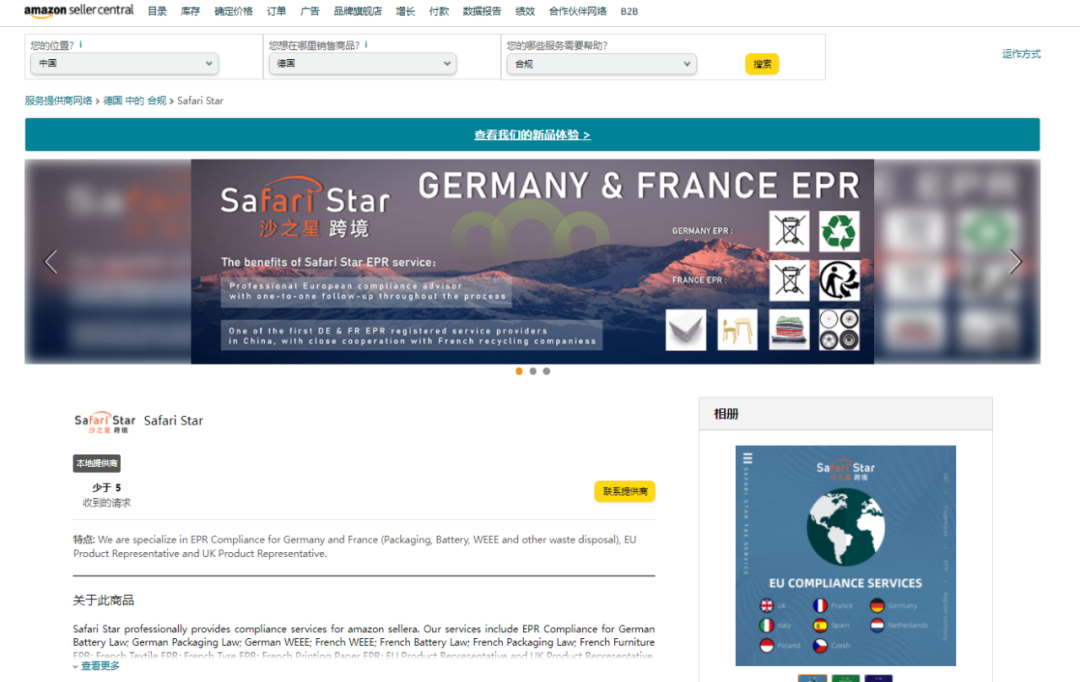The width and height of the screenshot is (1080, 682).
Task: Open the B2B menu
Action: (x=629, y=11)
